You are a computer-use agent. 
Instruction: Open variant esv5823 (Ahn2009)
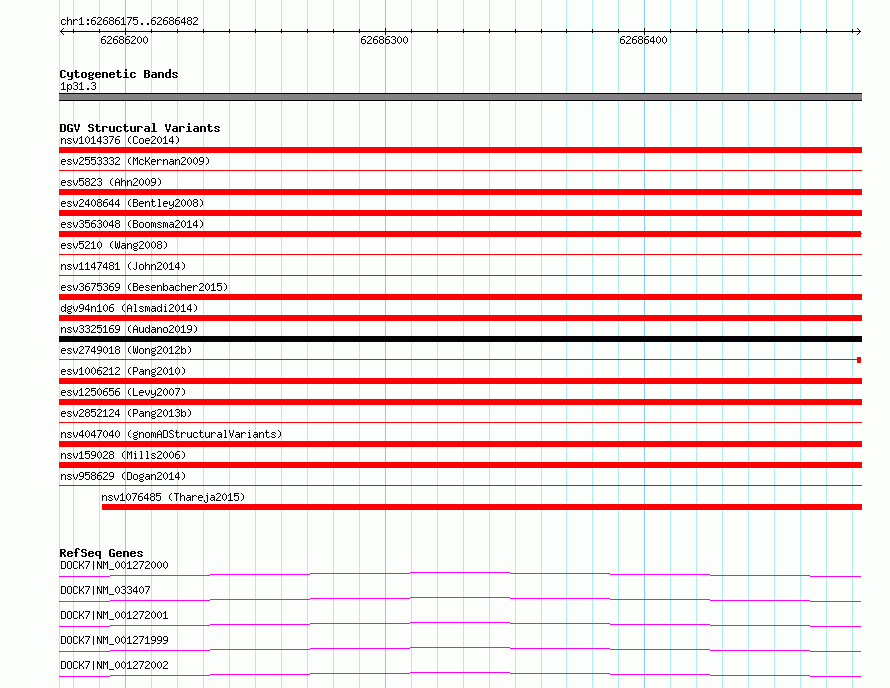click(x=111, y=182)
